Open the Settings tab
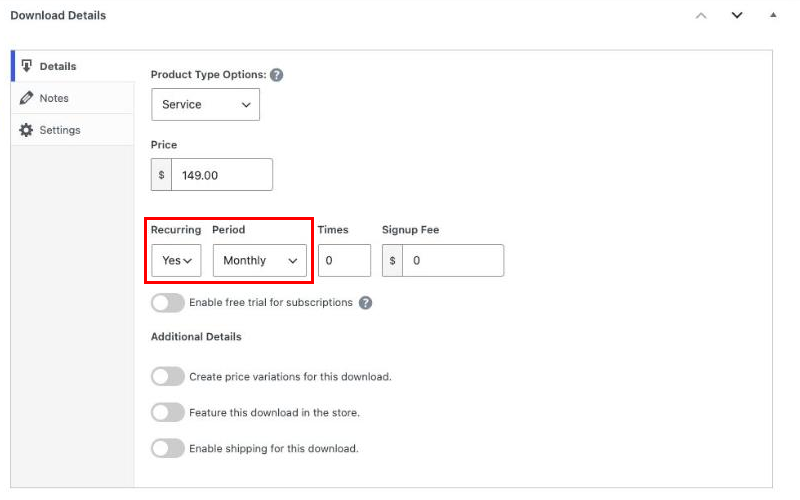The image size is (800, 500). pyautogui.click(x=73, y=130)
